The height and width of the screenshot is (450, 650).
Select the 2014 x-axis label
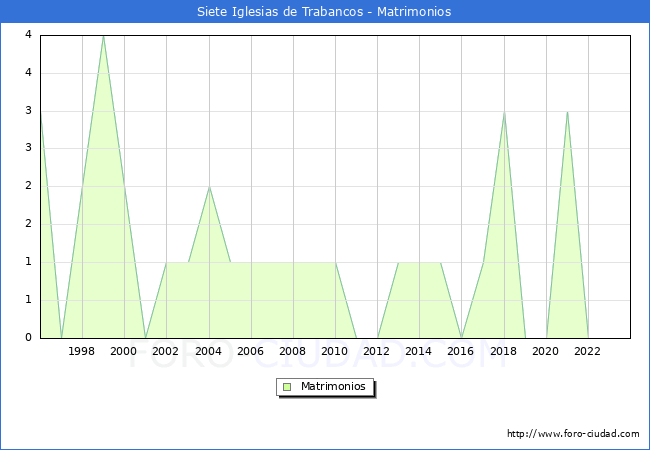(x=419, y=351)
